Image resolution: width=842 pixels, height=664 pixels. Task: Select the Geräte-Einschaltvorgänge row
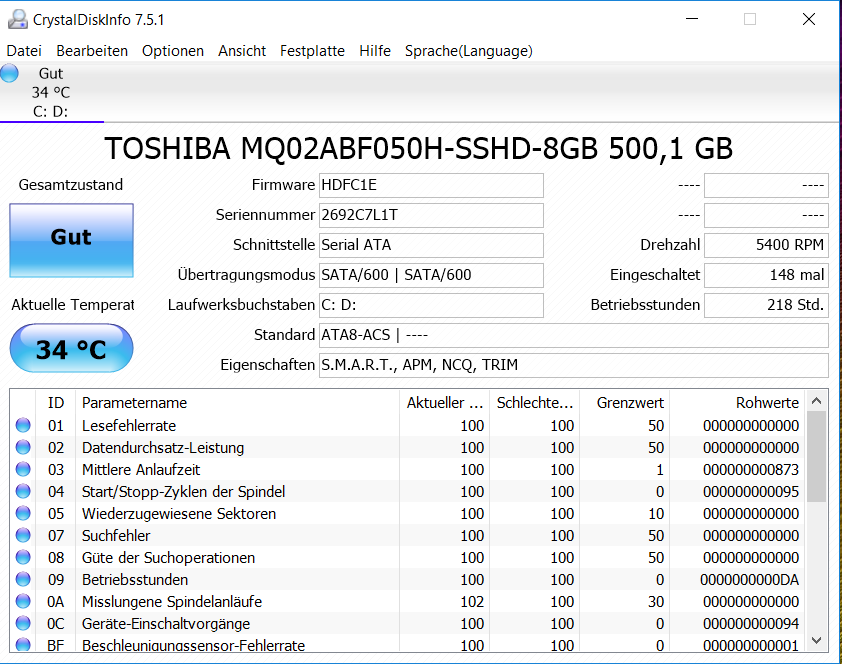click(x=407, y=624)
